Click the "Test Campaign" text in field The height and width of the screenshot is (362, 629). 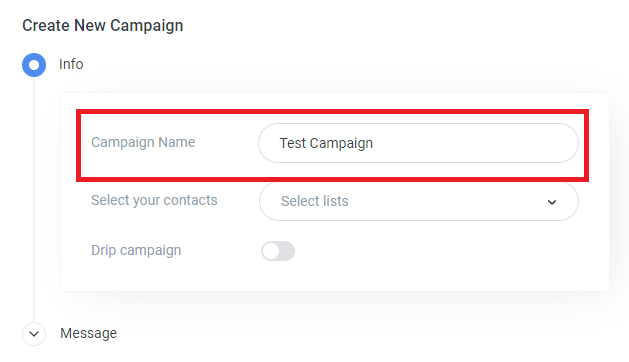point(326,143)
